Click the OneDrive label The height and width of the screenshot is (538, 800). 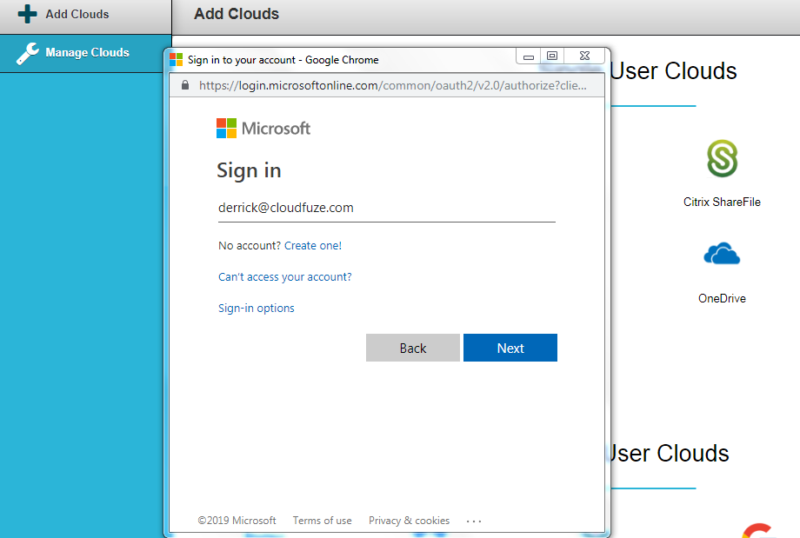pos(721,299)
